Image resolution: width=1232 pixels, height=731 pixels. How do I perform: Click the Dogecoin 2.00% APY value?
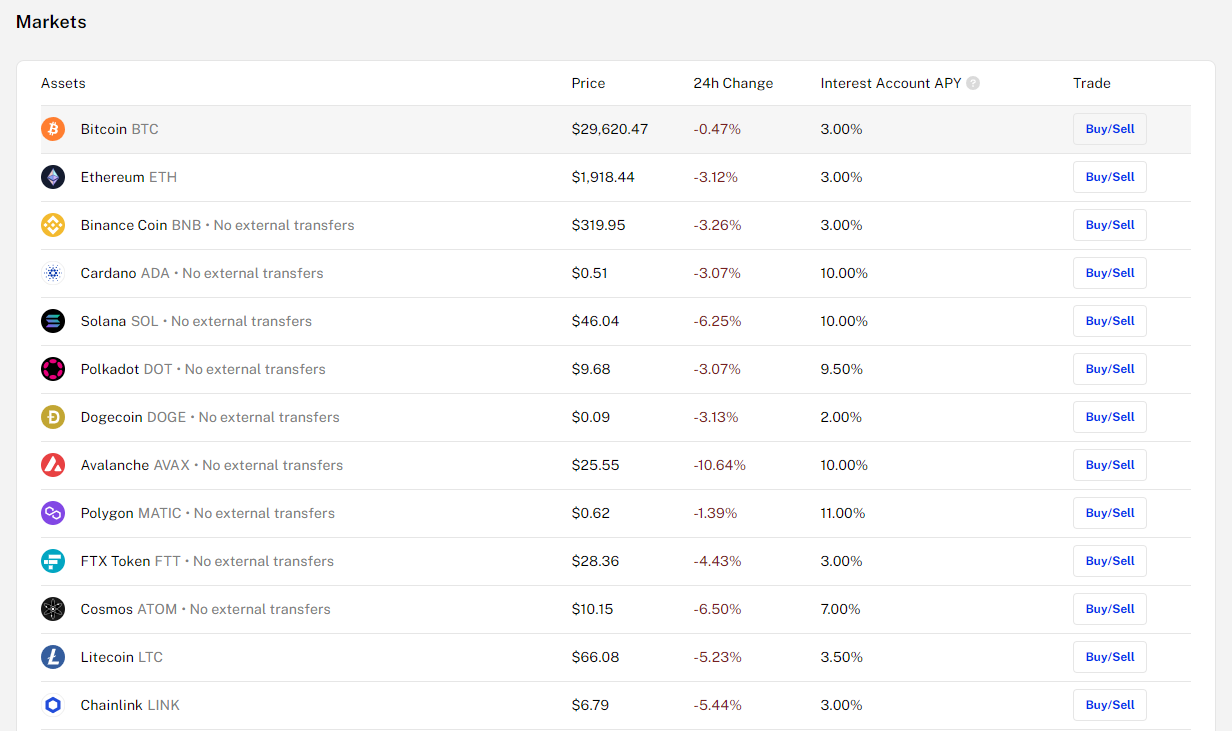tap(842, 417)
